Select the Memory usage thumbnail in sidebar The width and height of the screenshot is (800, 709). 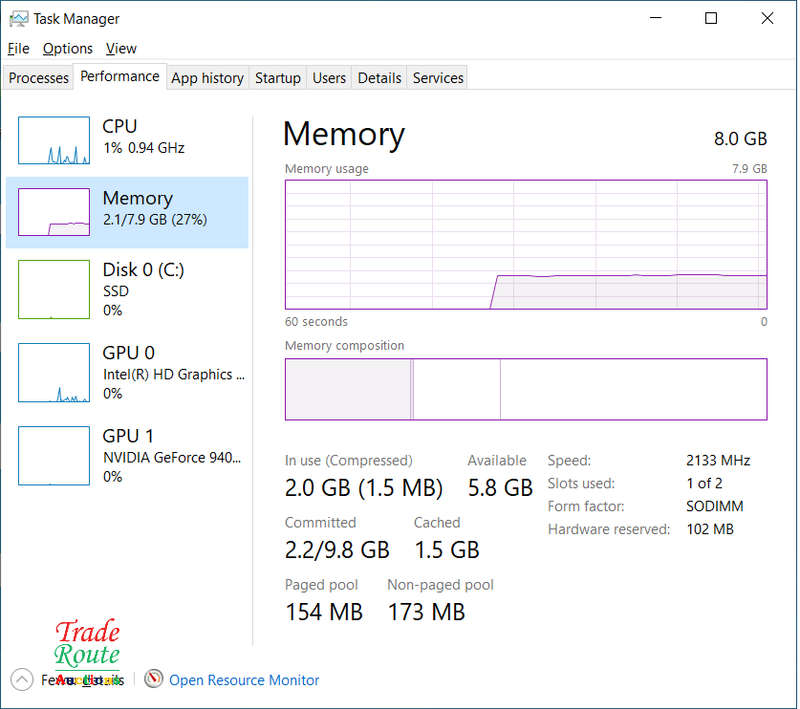(54, 212)
